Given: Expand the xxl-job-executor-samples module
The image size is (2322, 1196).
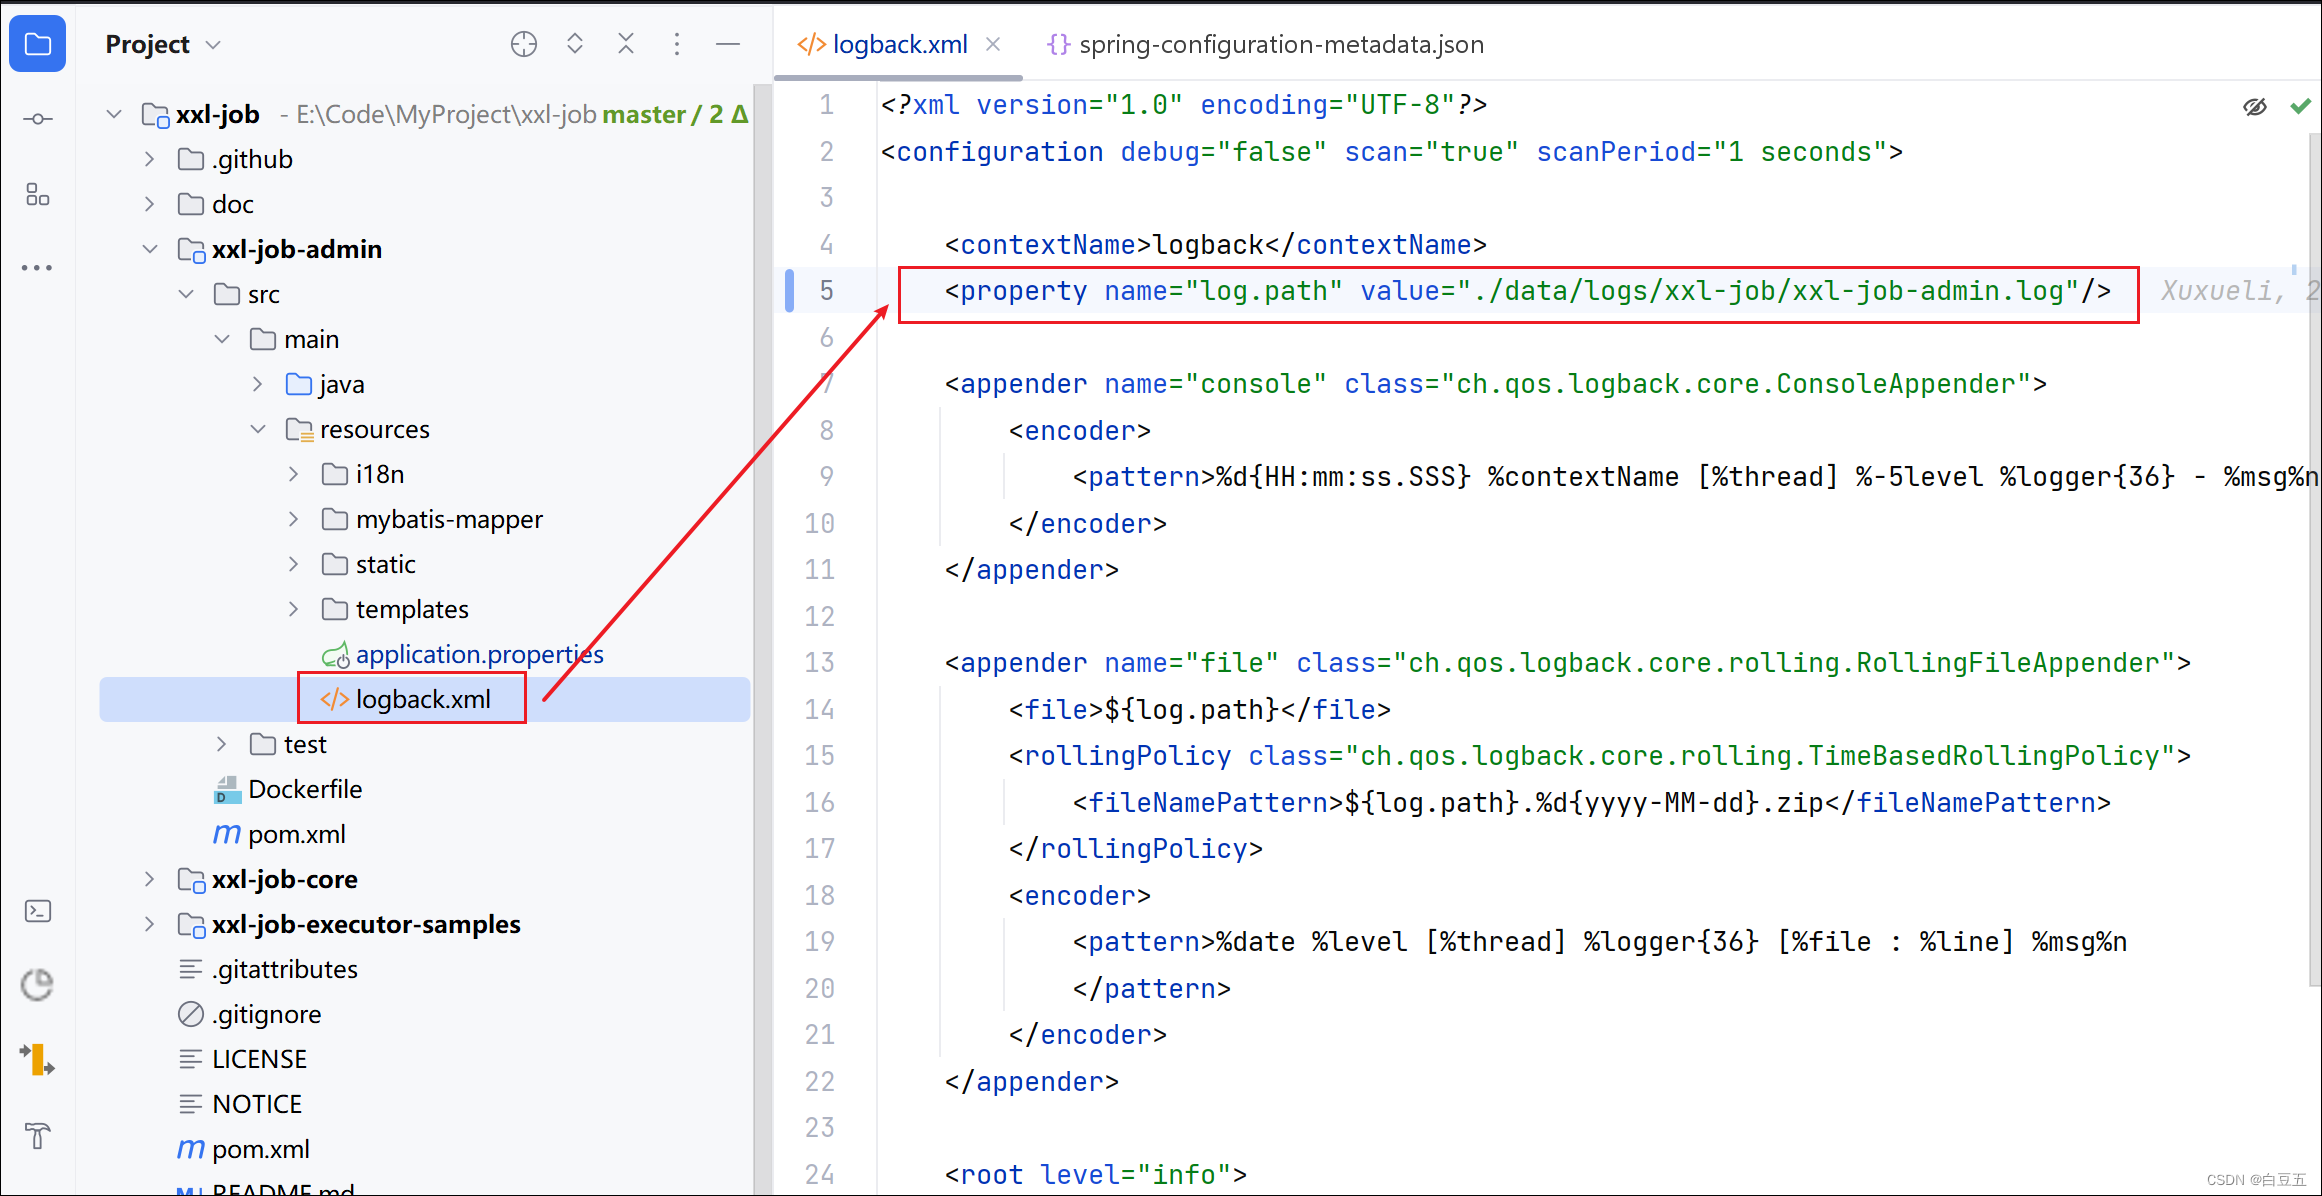Looking at the screenshot, I should (154, 921).
